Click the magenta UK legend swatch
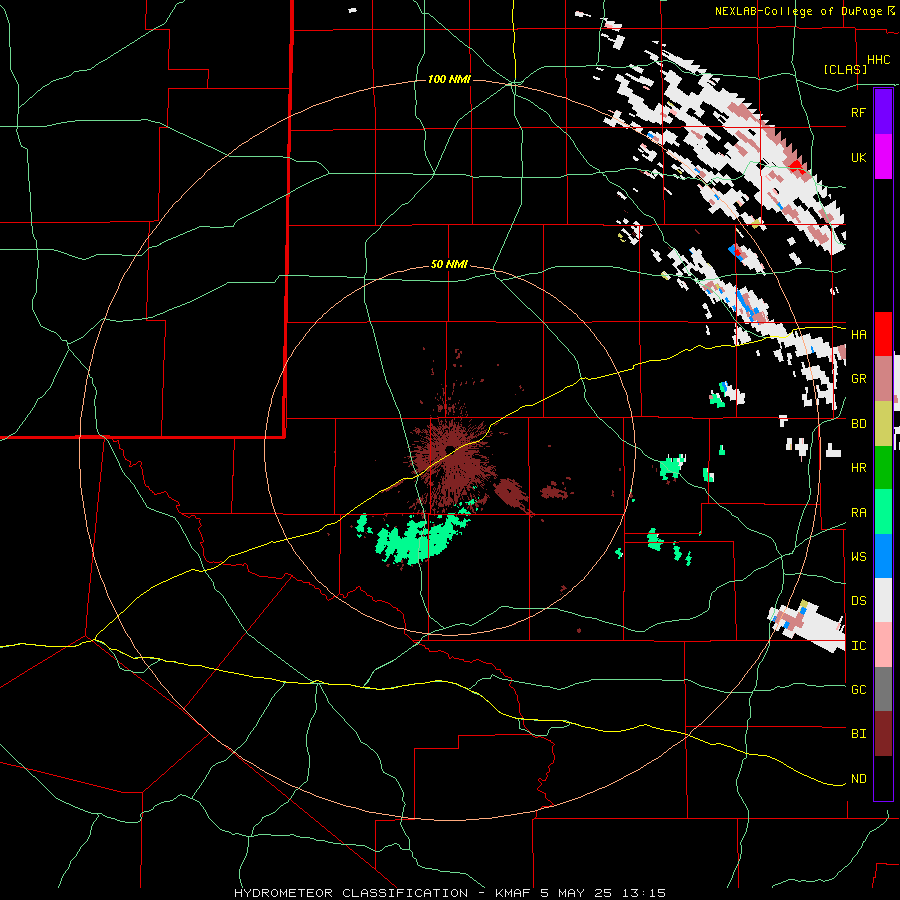Screen dimensions: 900x900 pyautogui.click(x=883, y=157)
